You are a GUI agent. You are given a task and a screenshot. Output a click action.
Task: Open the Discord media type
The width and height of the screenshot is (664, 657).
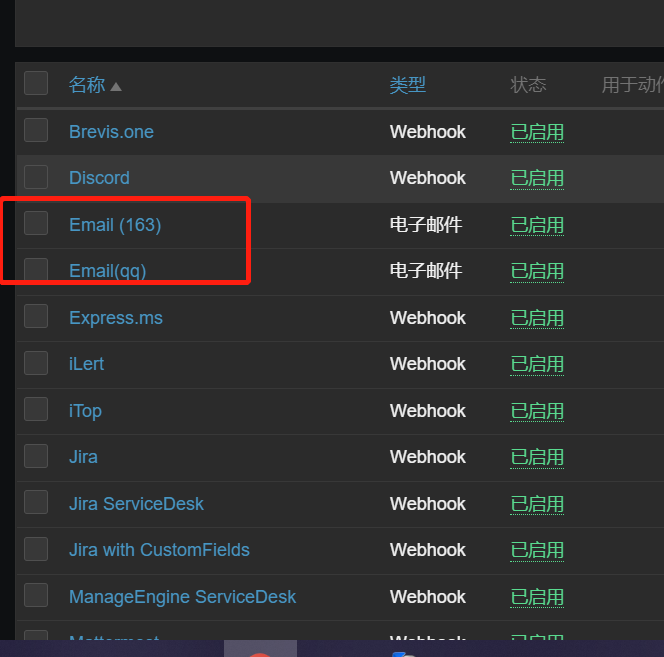[99, 178]
